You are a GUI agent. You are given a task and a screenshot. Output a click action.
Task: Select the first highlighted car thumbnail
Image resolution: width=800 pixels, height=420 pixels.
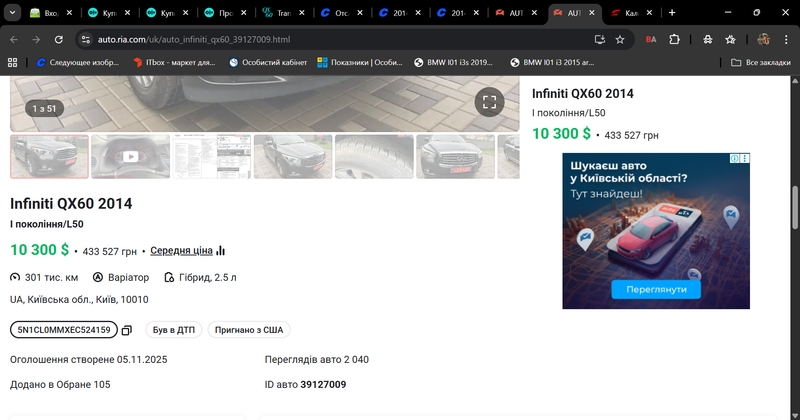(49, 157)
